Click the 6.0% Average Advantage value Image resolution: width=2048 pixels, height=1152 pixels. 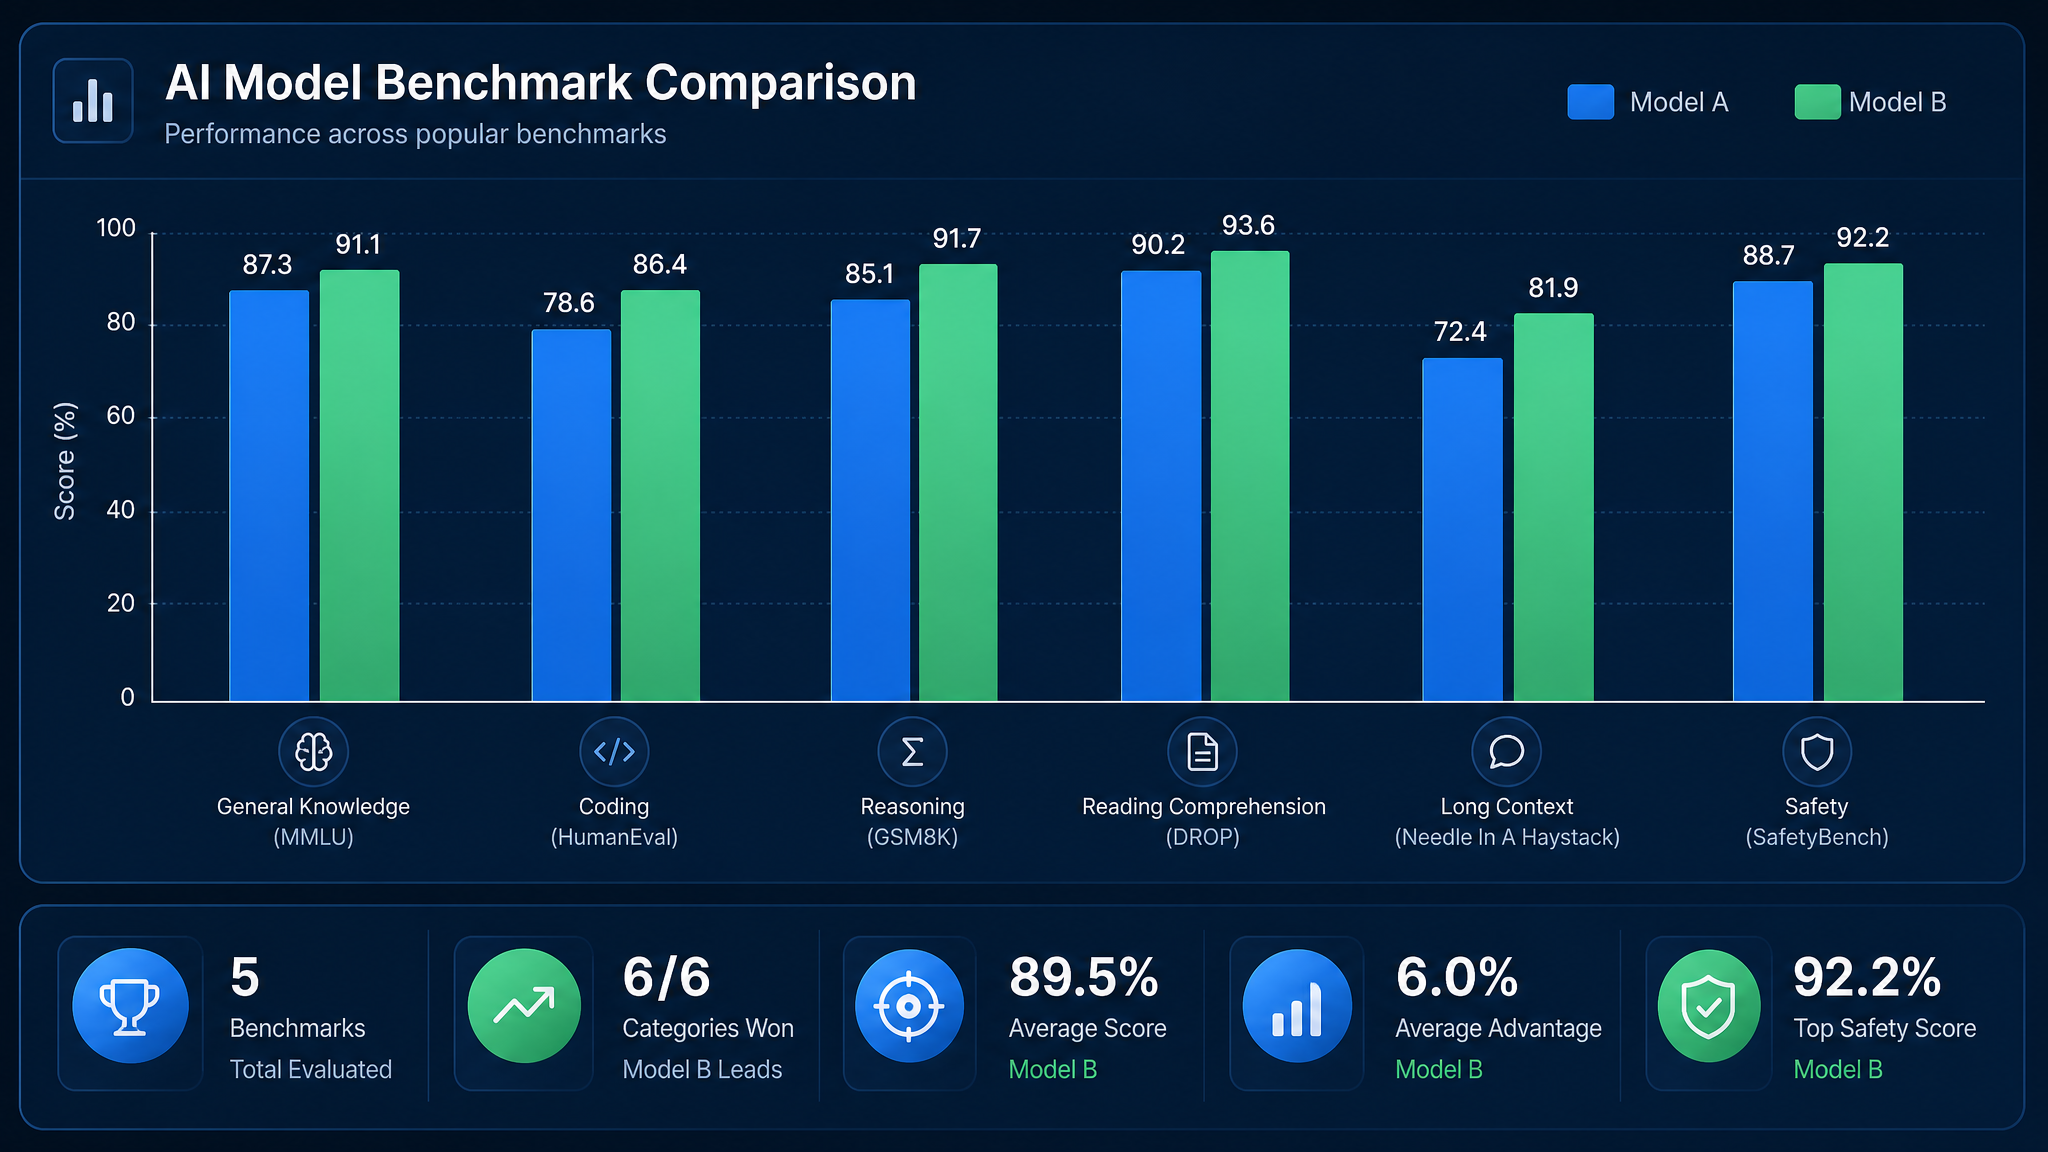(x=1457, y=978)
